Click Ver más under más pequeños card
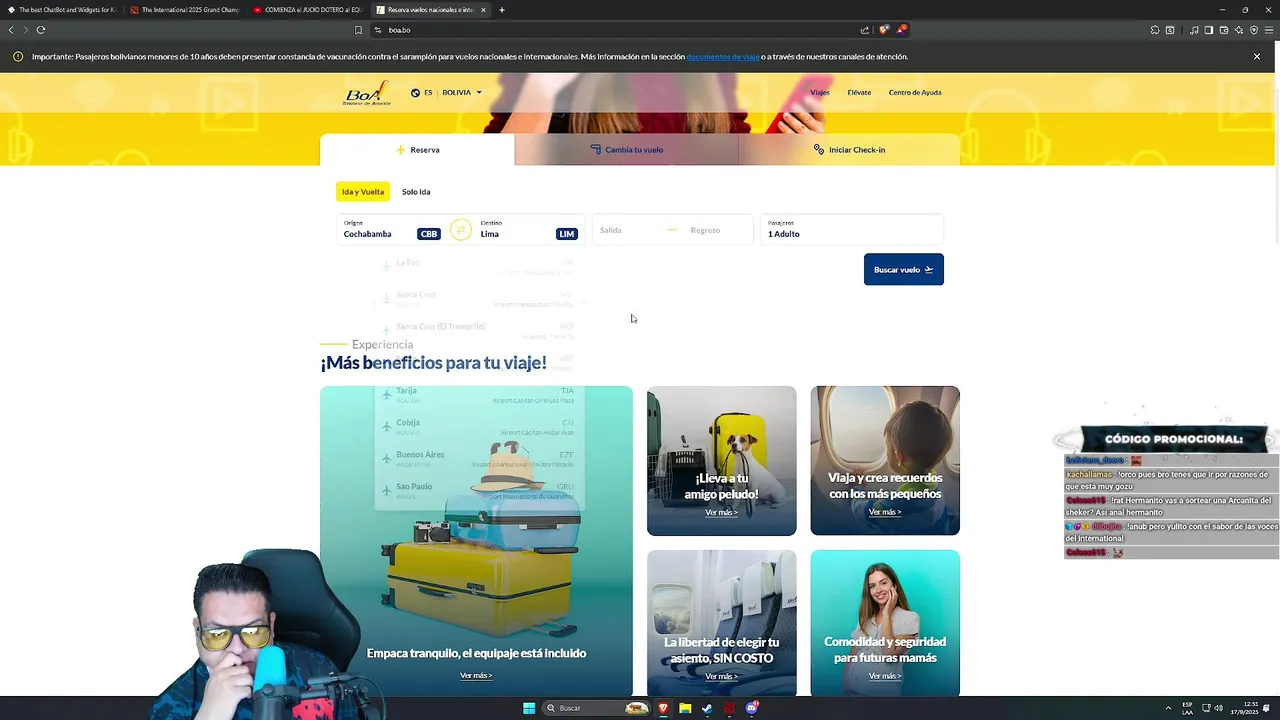Image resolution: width=1280 pixels, height=720 pixels. (885, 512)
